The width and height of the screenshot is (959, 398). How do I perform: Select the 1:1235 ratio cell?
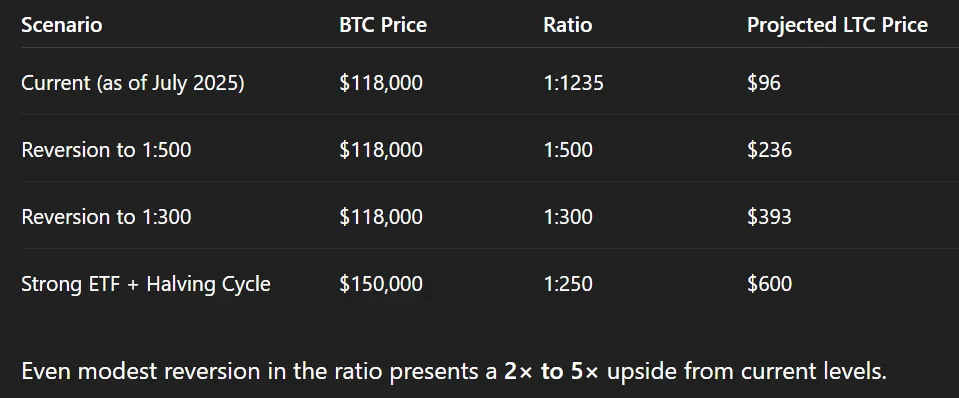pyautogui.click(x=573, y=83)
